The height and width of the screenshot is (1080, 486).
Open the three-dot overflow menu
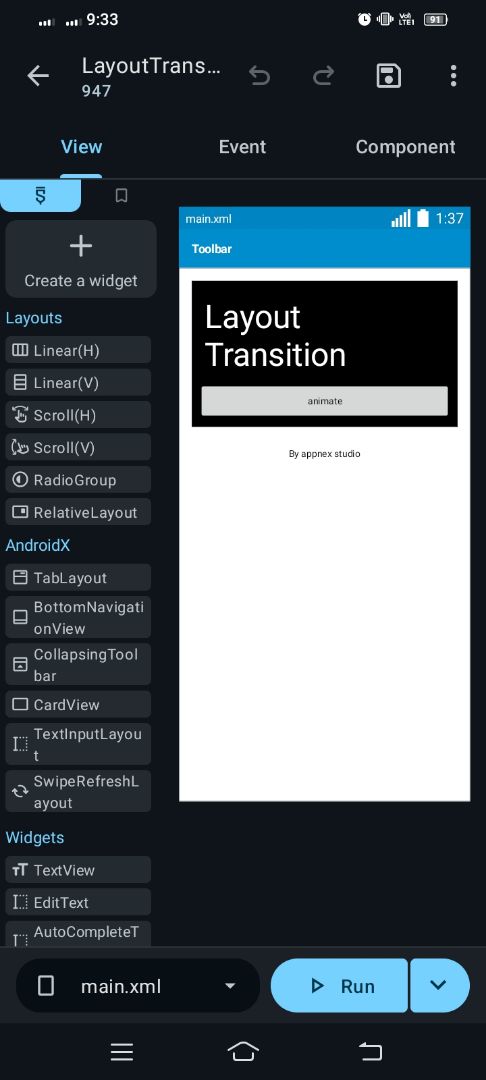453,76
